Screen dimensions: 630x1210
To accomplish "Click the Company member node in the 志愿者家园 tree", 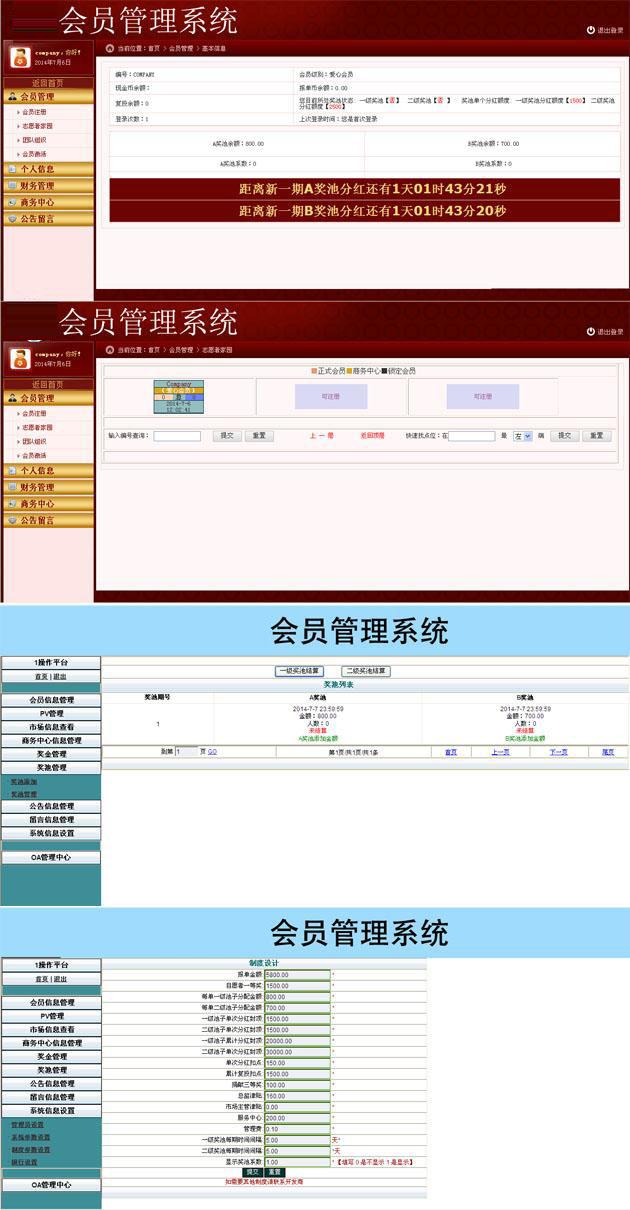I will (x=178, y=396).
